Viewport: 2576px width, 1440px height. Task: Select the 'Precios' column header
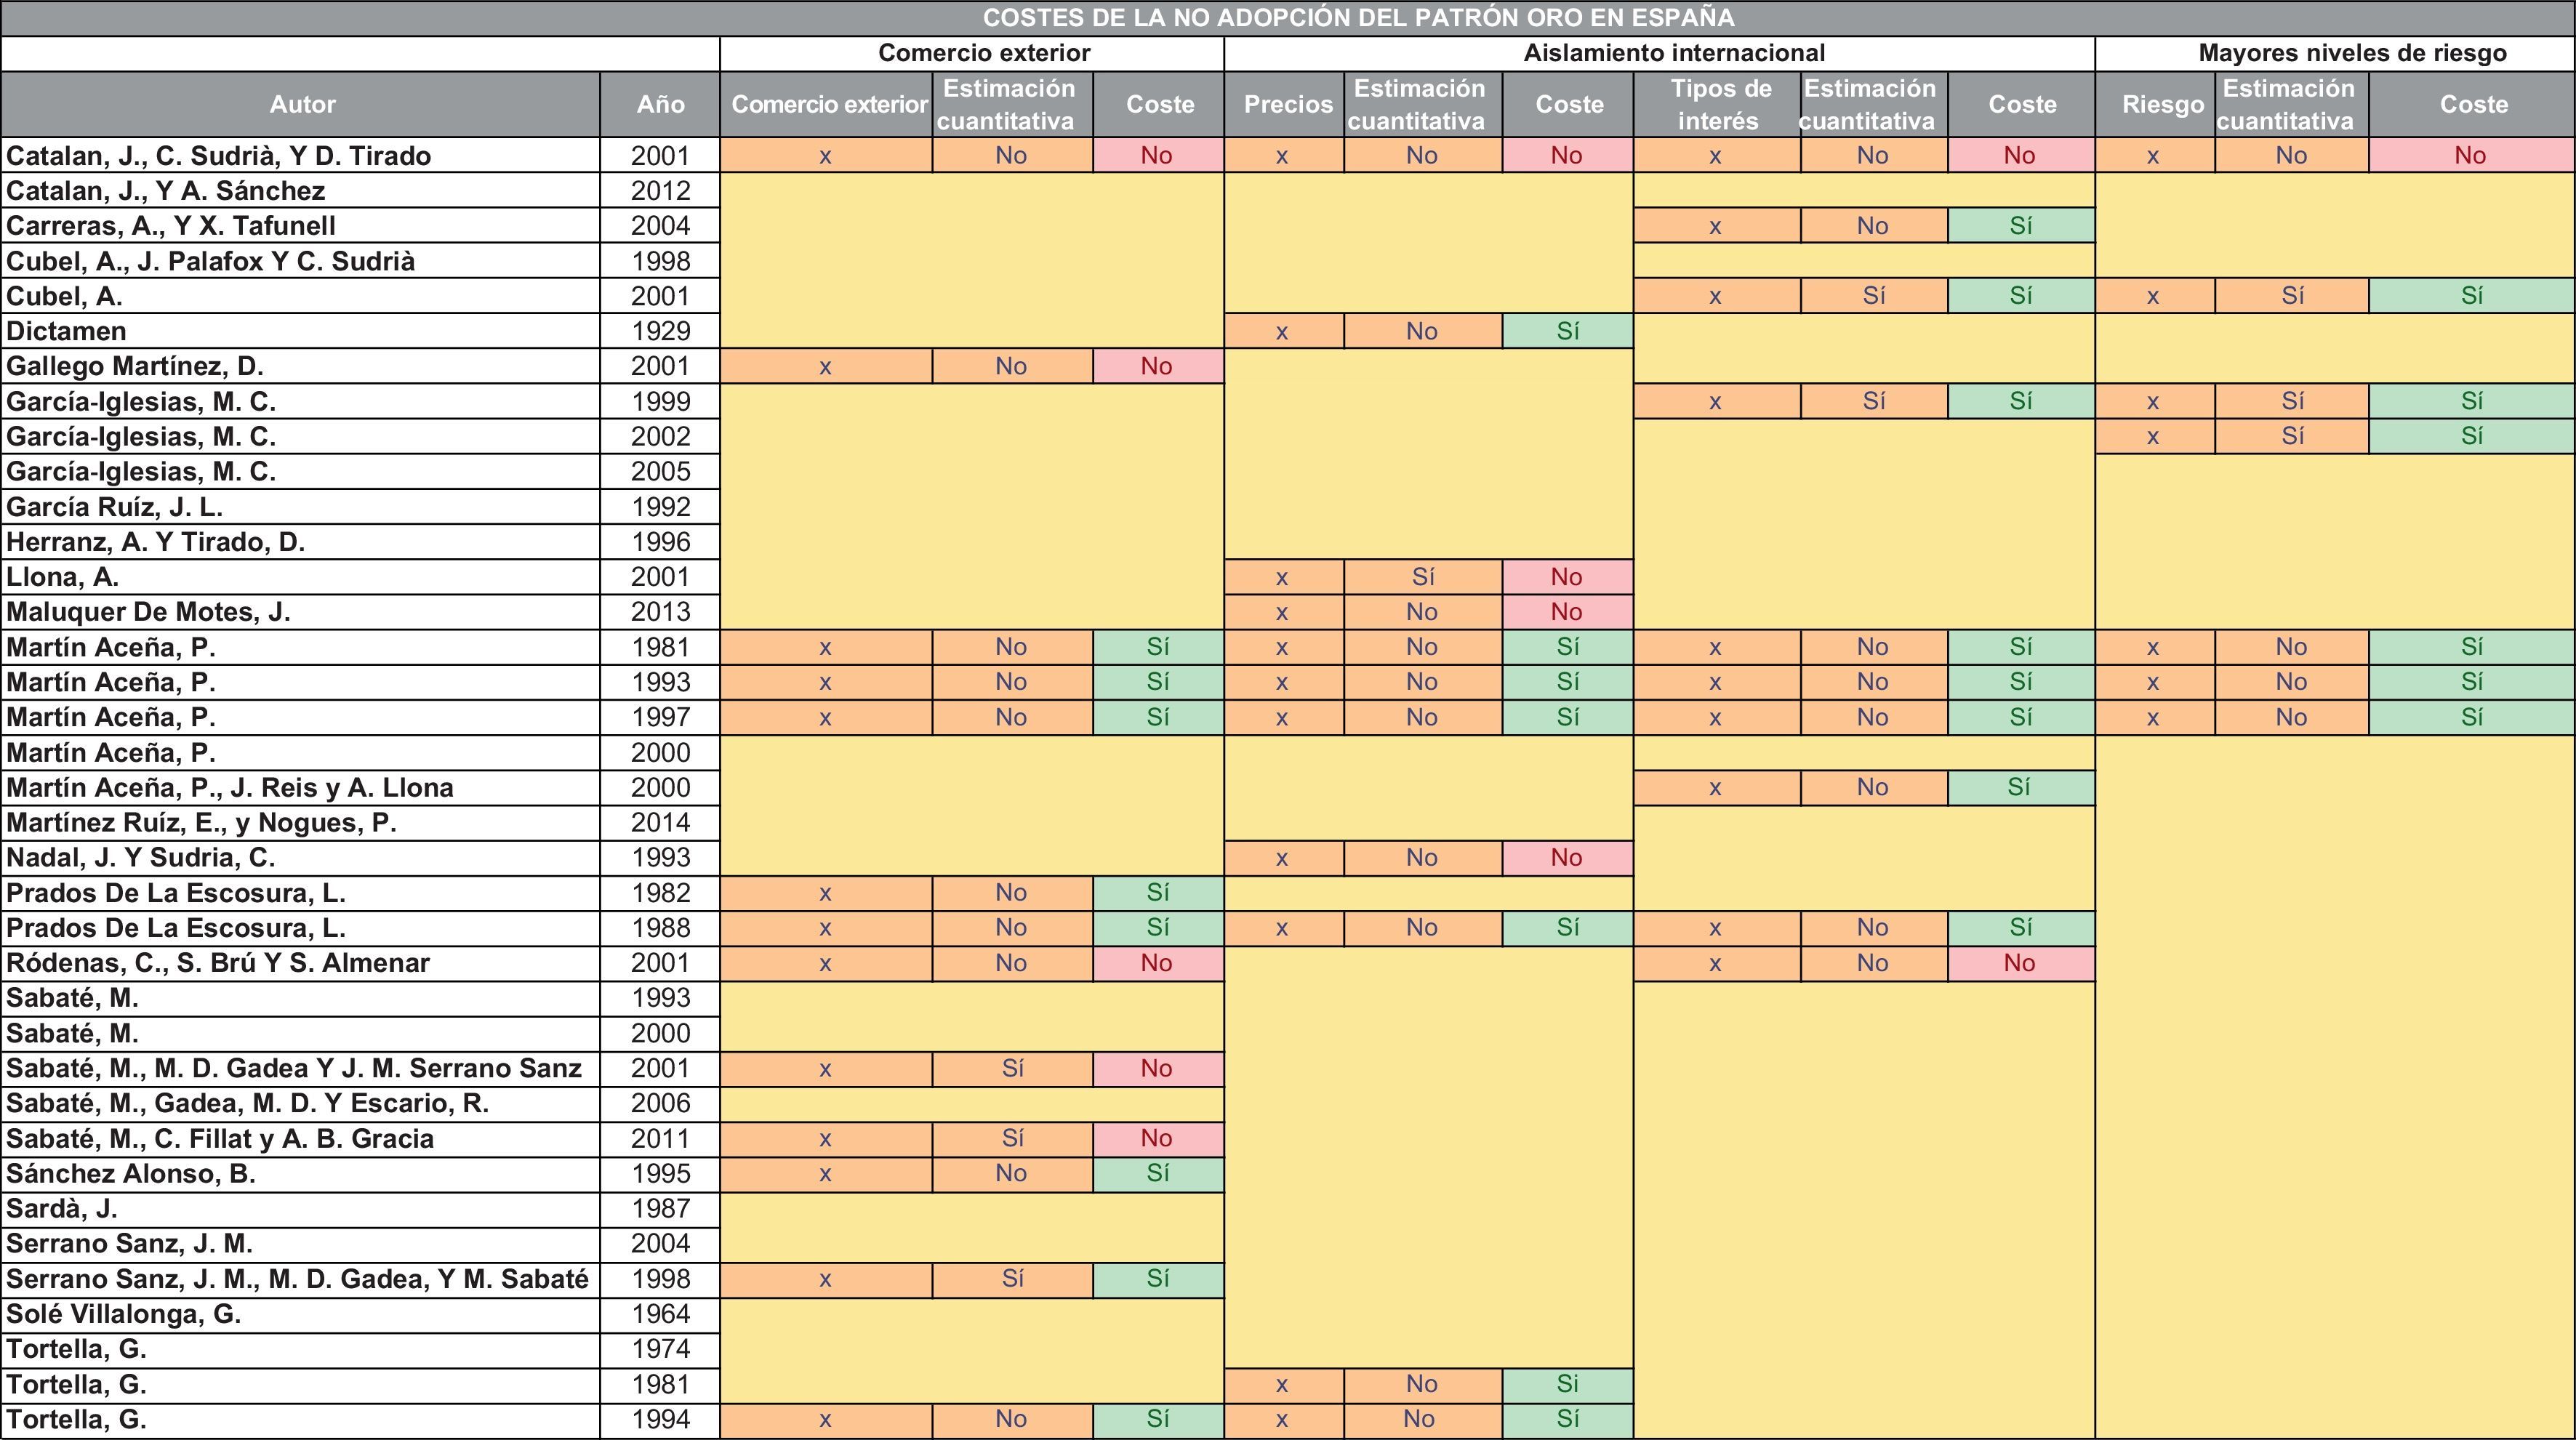pyautogui.click(x=1287, y=104)
